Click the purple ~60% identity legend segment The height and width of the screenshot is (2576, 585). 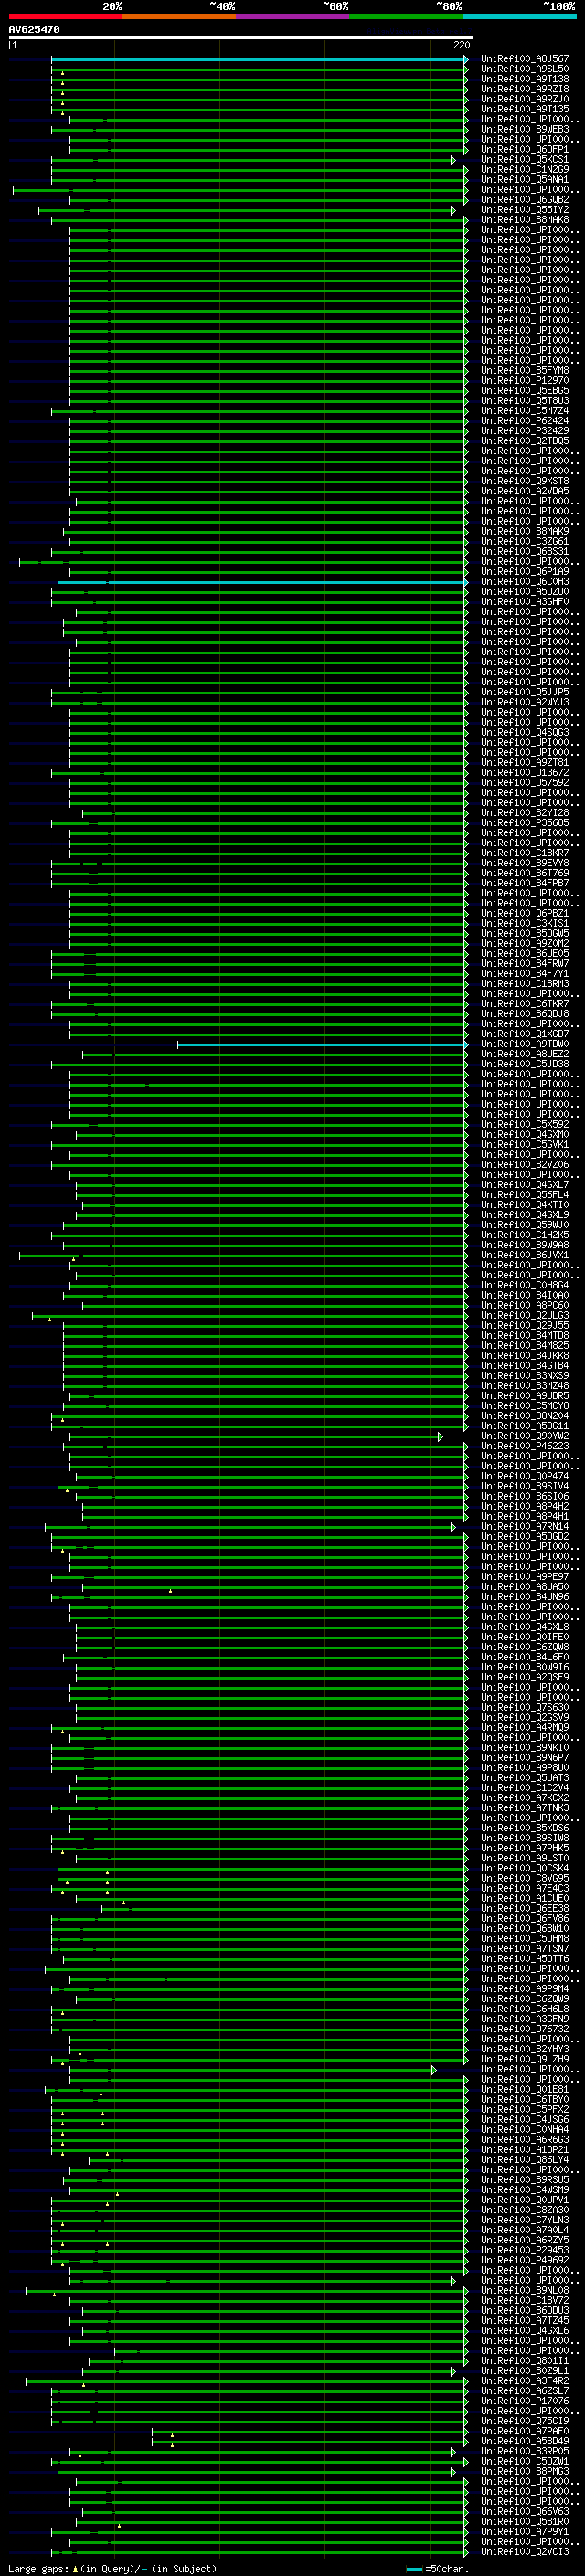tap(292, 17)
